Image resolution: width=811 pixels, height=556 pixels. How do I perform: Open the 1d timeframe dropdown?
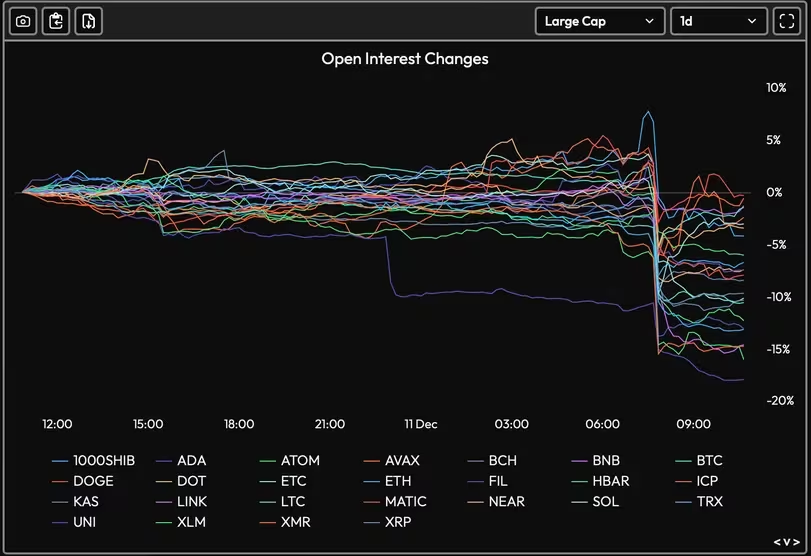click(x=718, y=21)
